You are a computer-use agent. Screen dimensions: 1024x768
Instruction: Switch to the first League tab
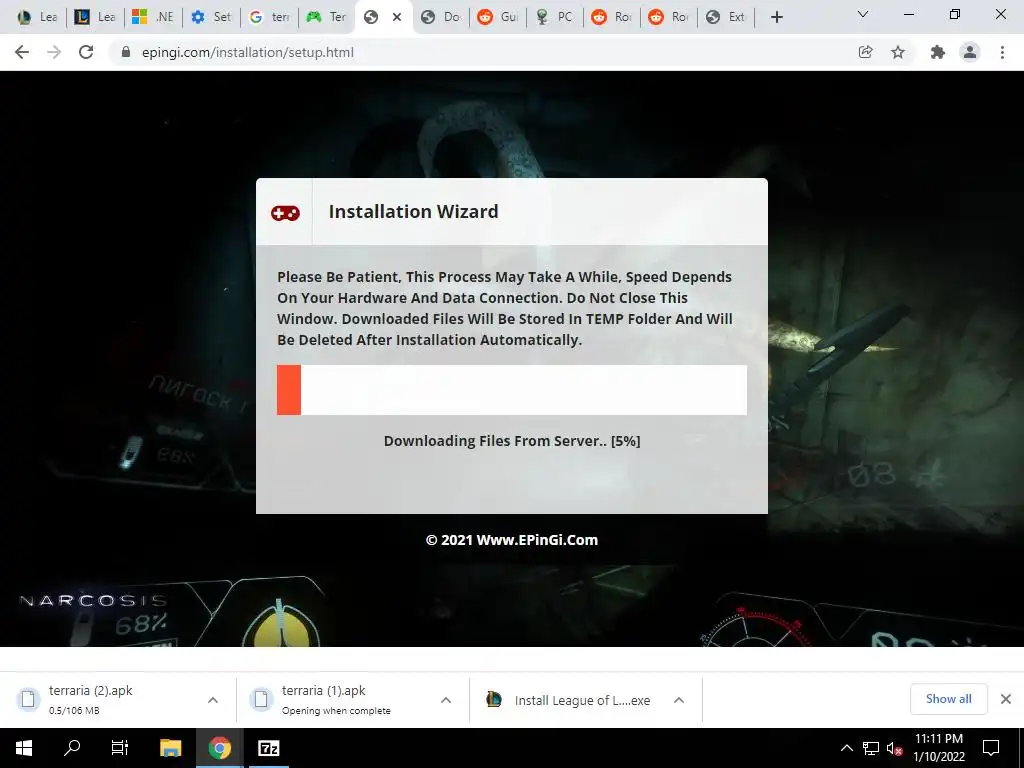tap(37, 17)
